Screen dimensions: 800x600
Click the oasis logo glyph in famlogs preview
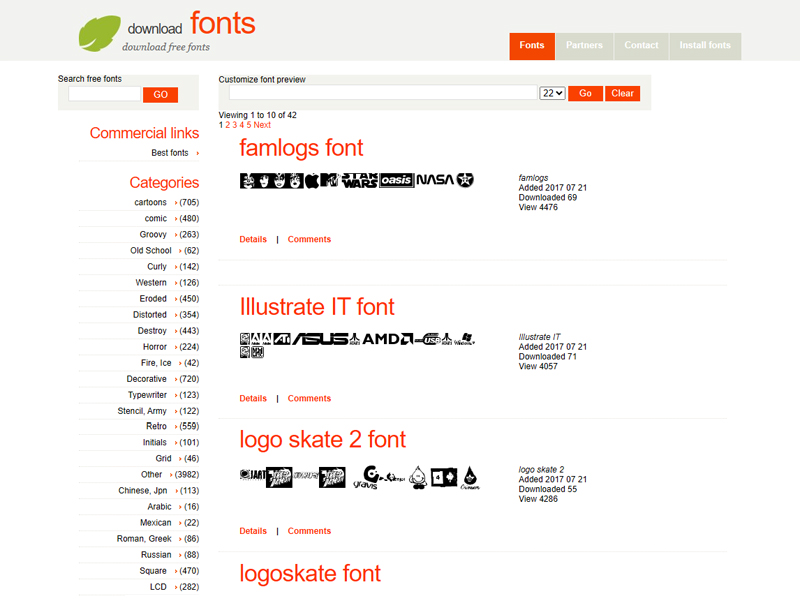398,181
